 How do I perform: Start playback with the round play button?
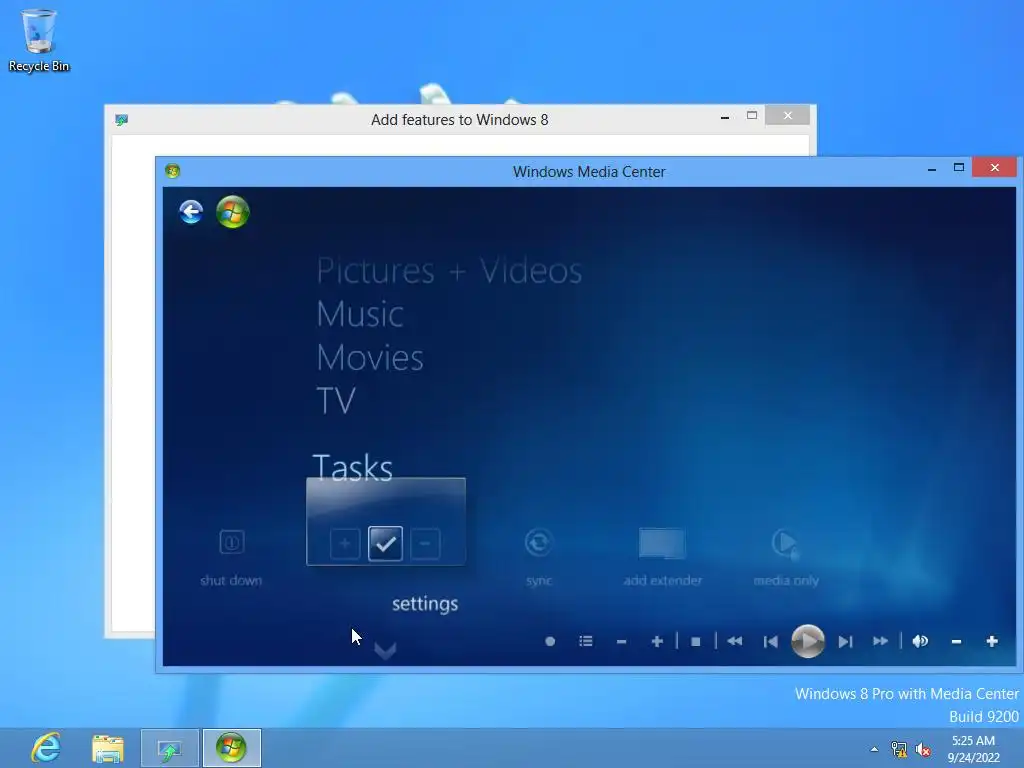coord(808,641)
